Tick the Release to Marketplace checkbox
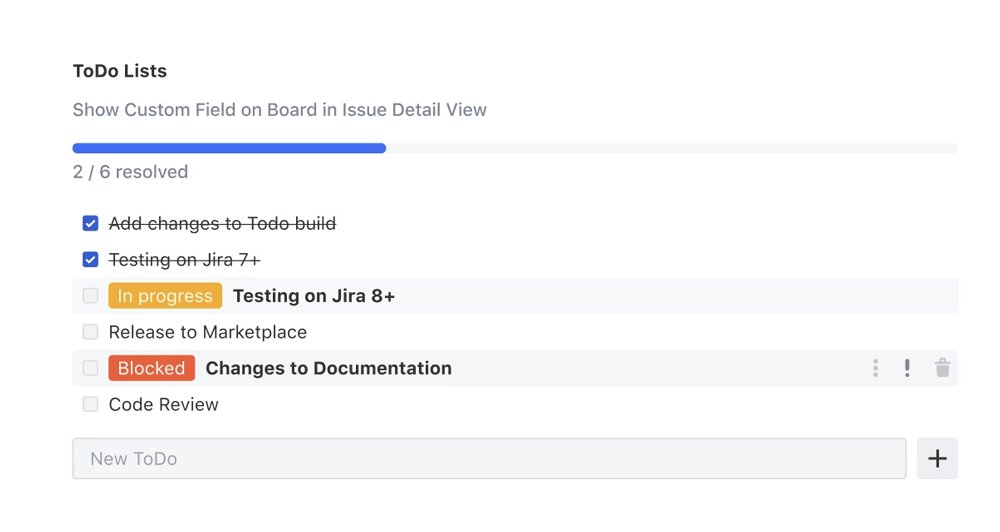Screen dimensions: 1000x532 pos(91,332)
